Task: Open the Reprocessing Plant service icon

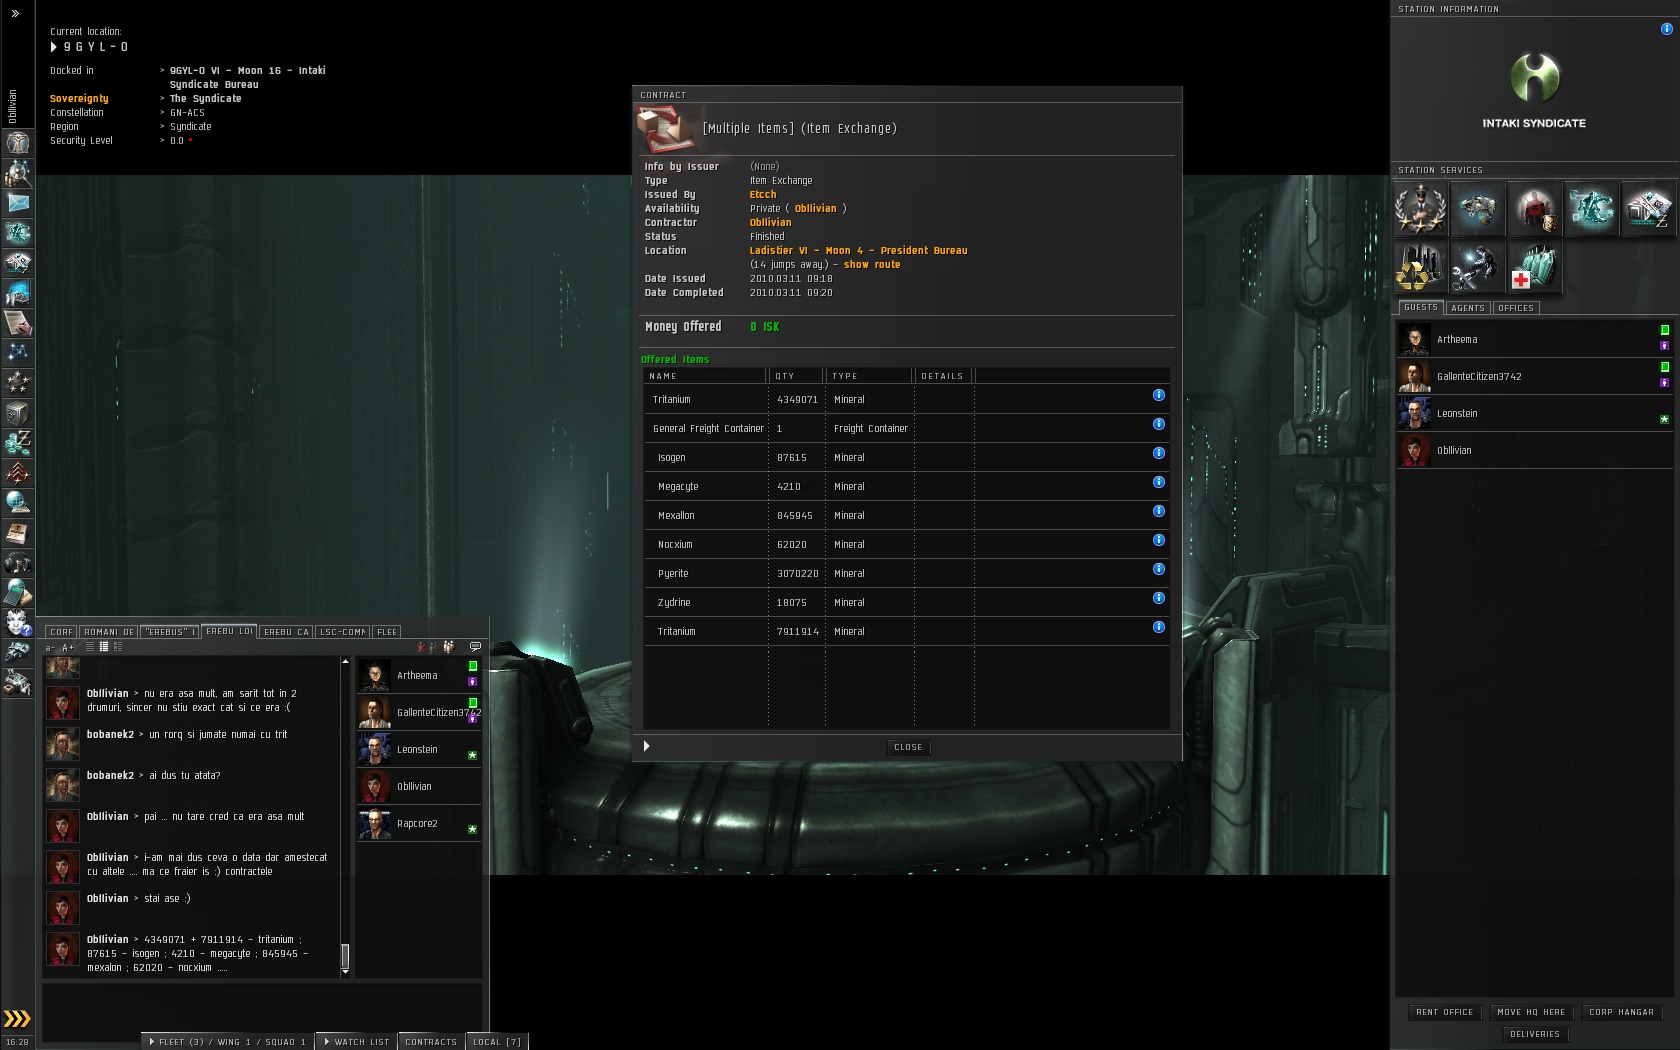Action: [x=1420, y=266]
